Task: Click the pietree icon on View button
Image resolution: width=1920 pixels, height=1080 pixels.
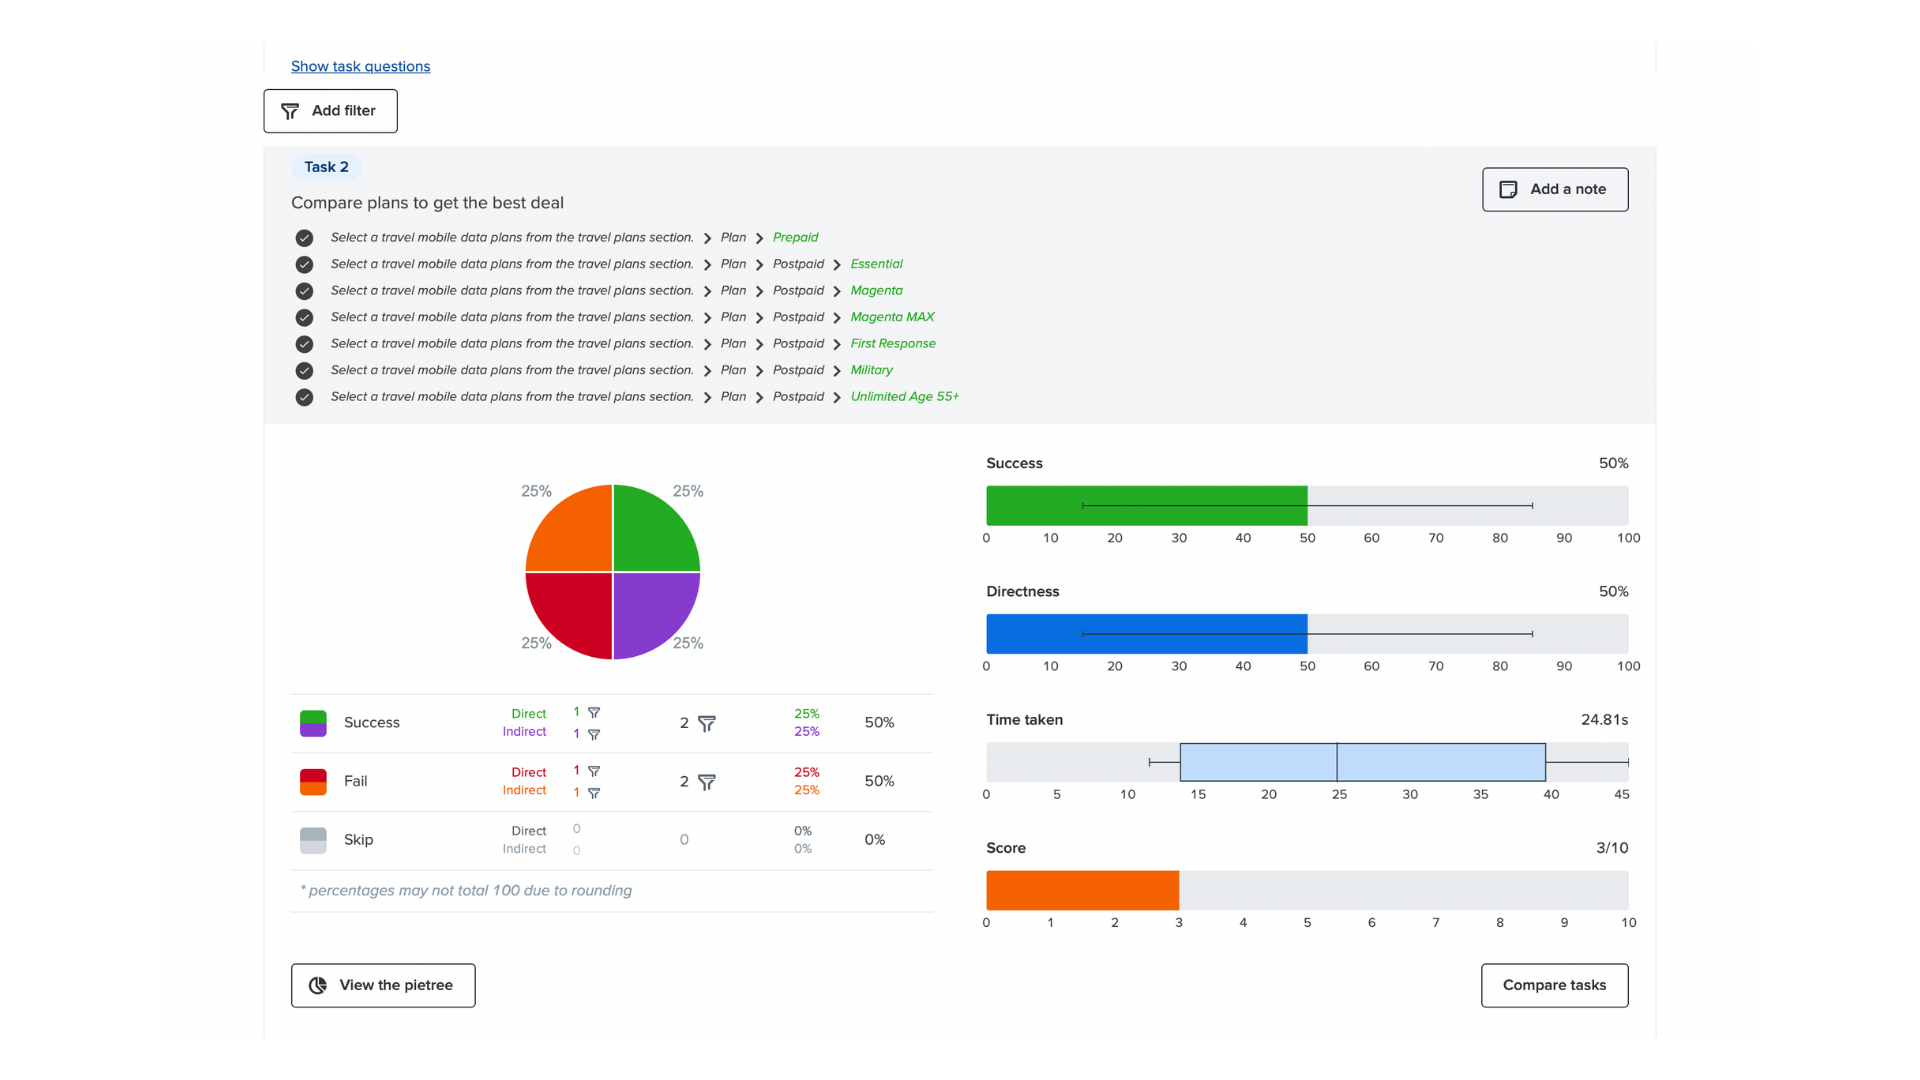Action: tap(318, 986)
